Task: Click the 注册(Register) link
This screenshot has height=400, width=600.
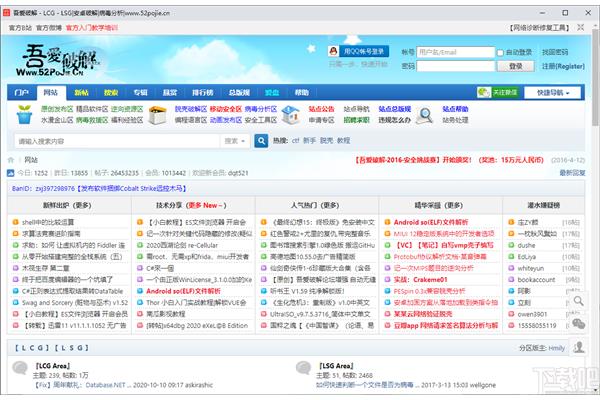Action: (x=563, y=66)
